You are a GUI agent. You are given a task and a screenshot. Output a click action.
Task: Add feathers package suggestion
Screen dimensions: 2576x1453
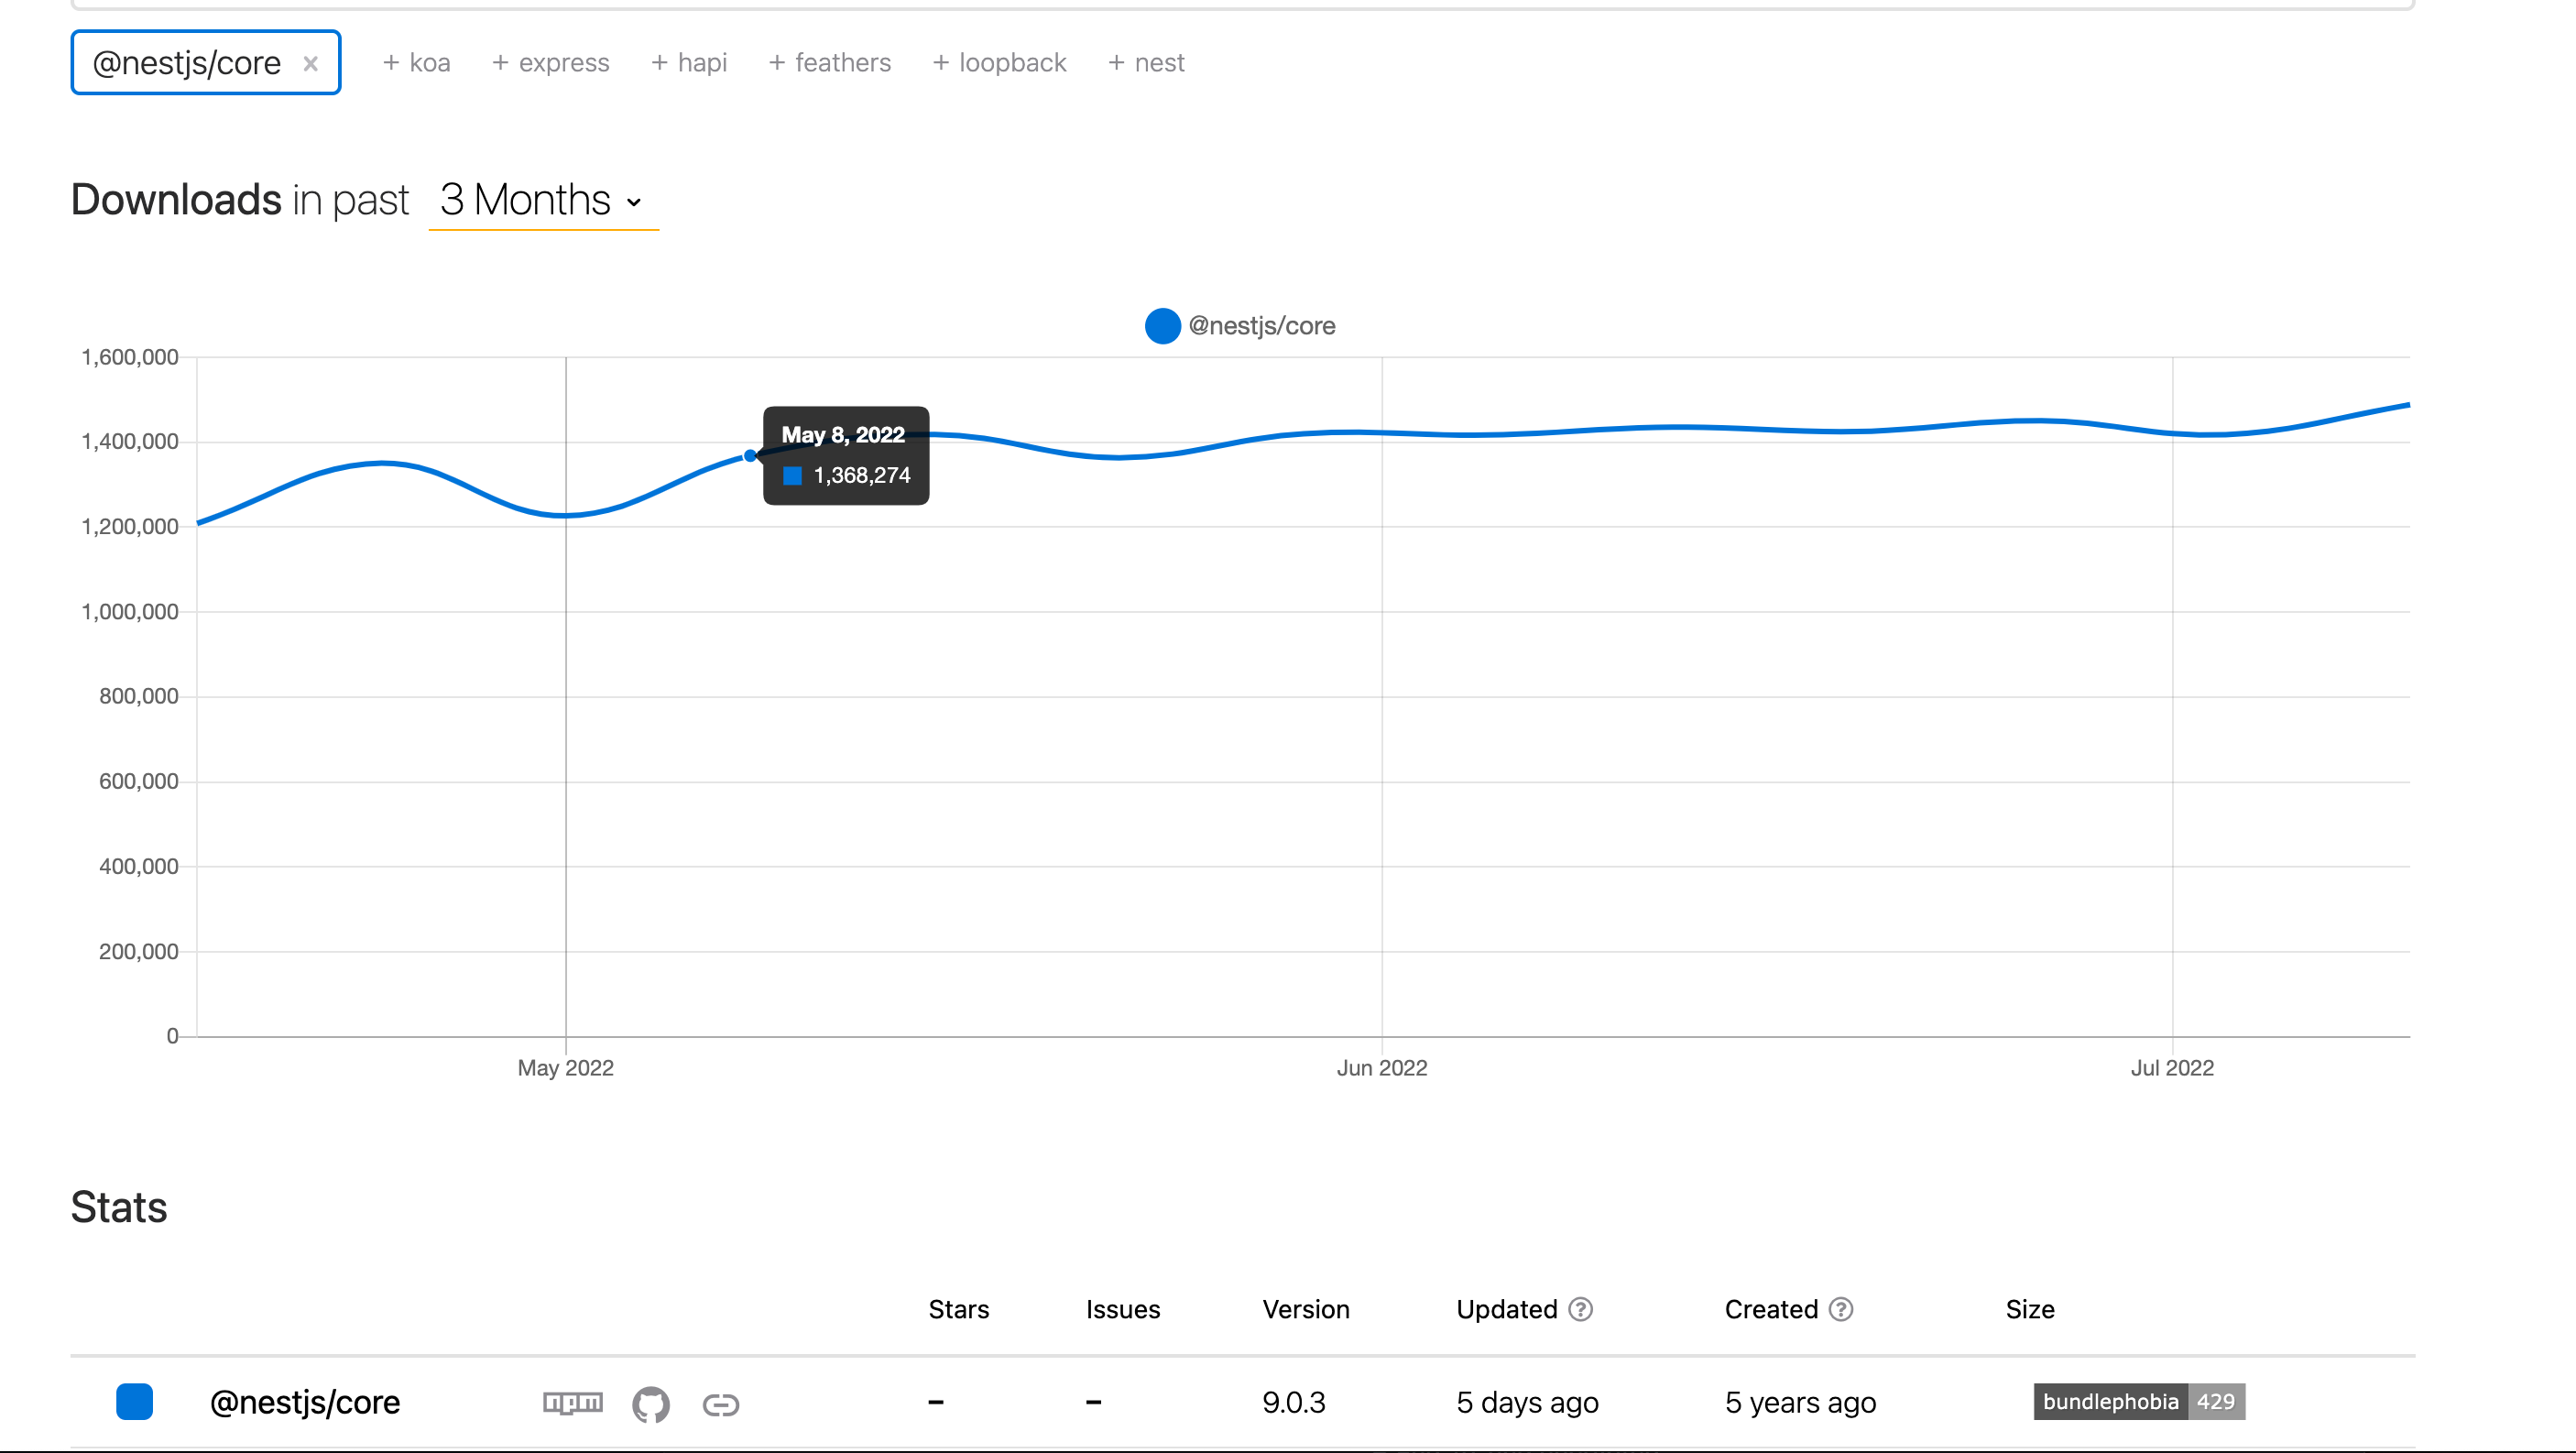pyautogui.click(x=830, y=63)
